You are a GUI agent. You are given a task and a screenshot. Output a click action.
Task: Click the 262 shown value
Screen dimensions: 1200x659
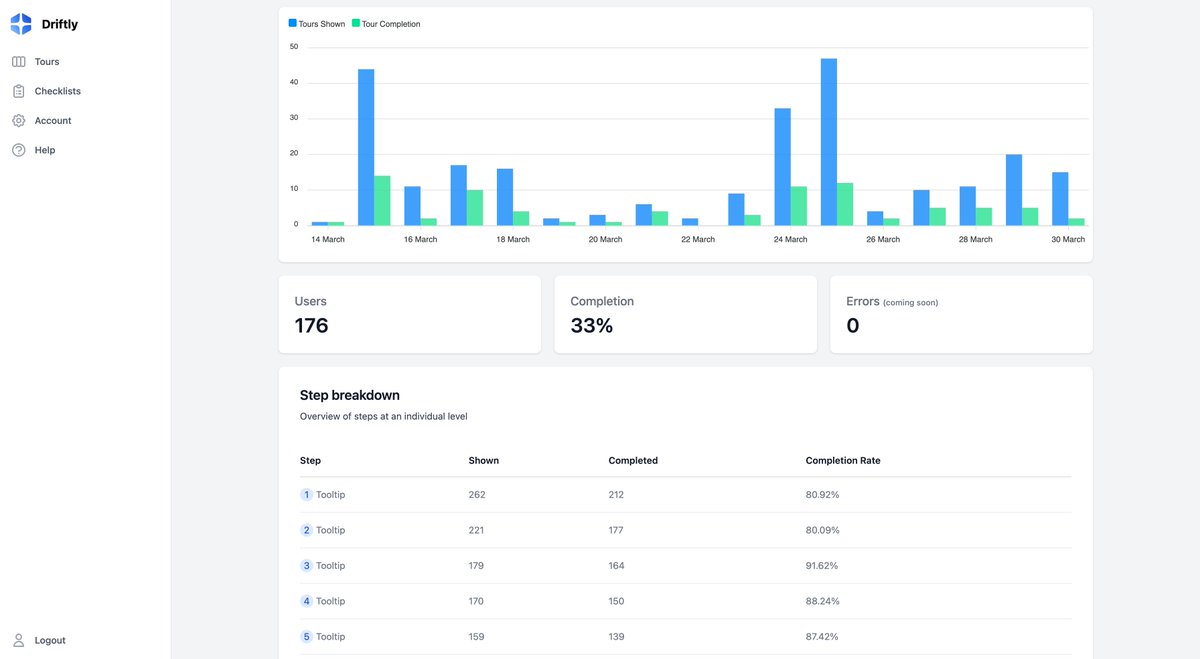coord(476,495)
